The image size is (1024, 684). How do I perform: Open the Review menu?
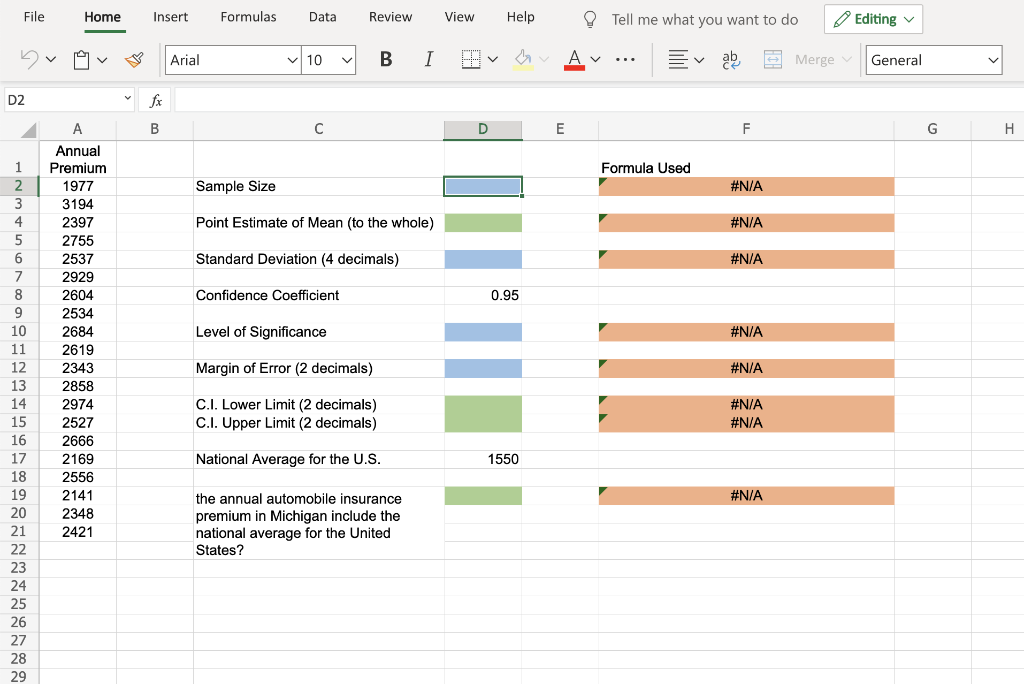click(390, 16)
